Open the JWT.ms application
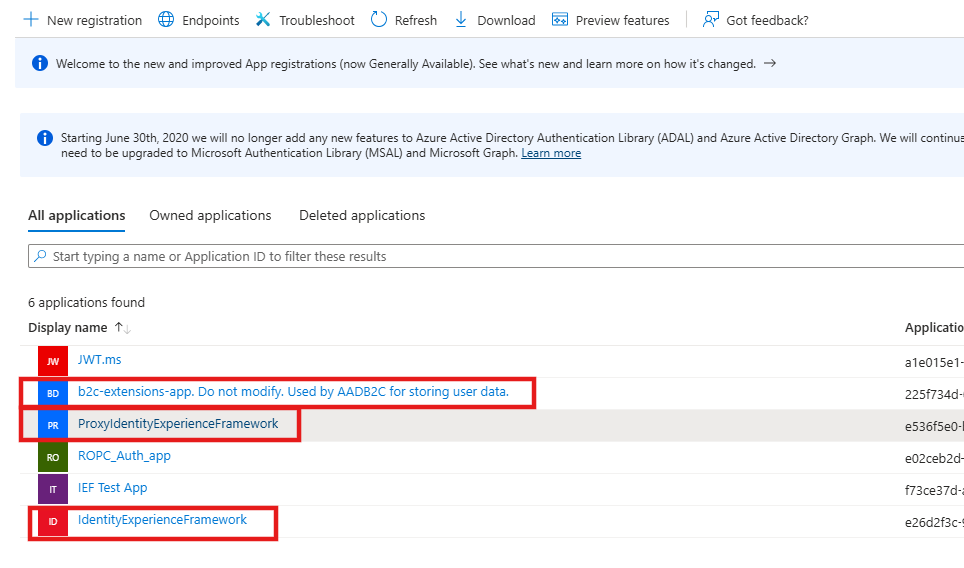 point(100,360)
